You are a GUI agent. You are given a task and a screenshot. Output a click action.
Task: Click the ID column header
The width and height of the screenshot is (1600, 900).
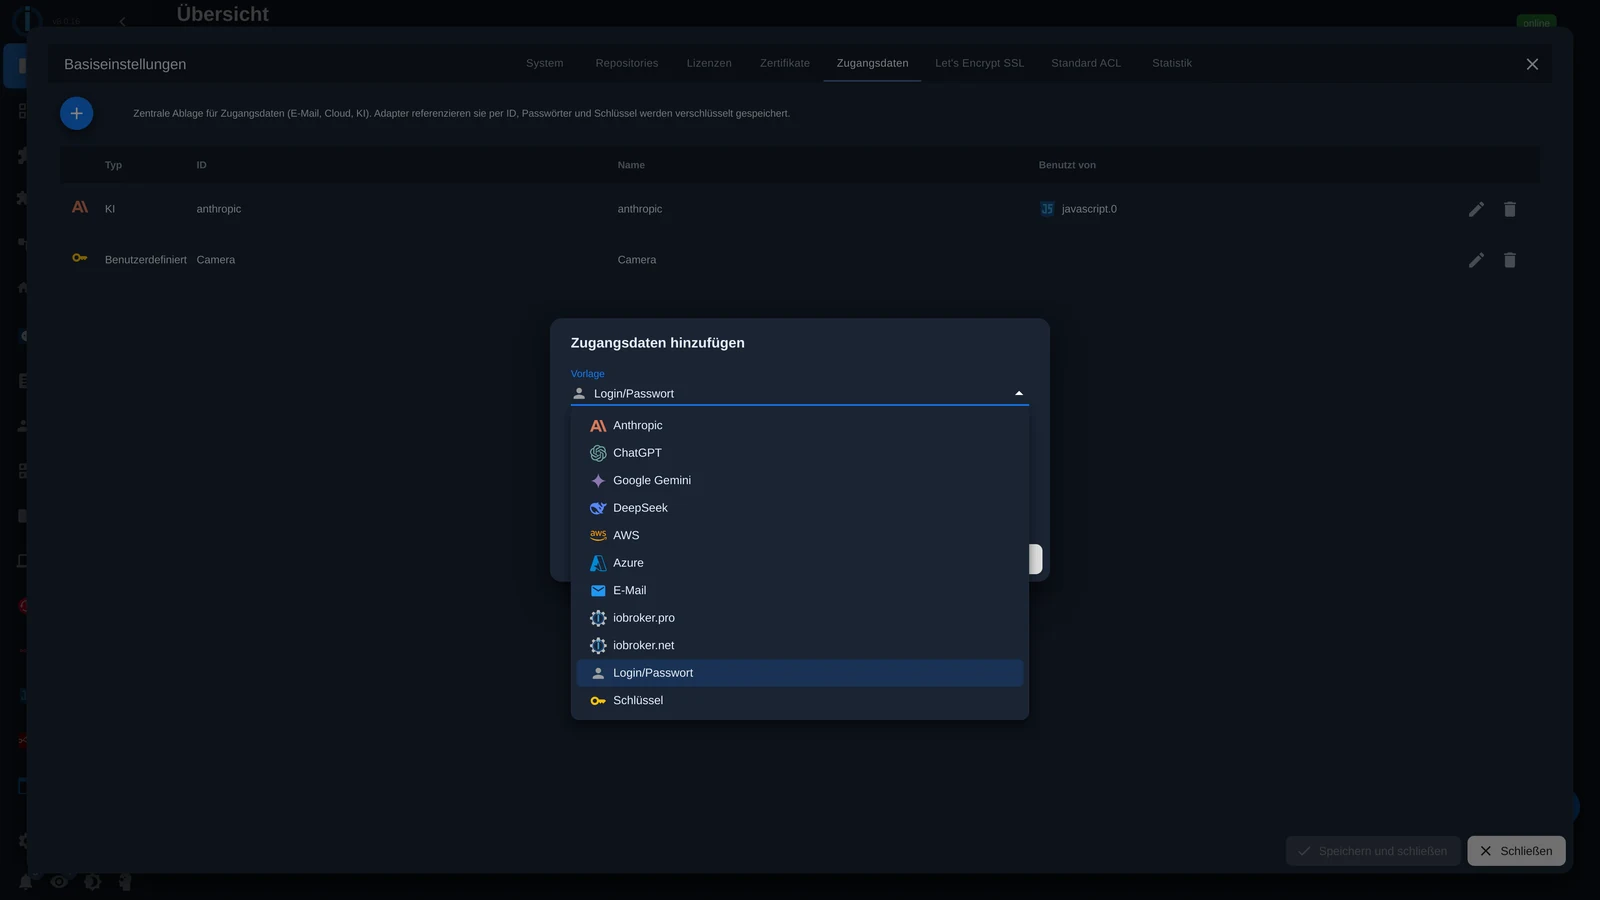click(x=202, y=165)
